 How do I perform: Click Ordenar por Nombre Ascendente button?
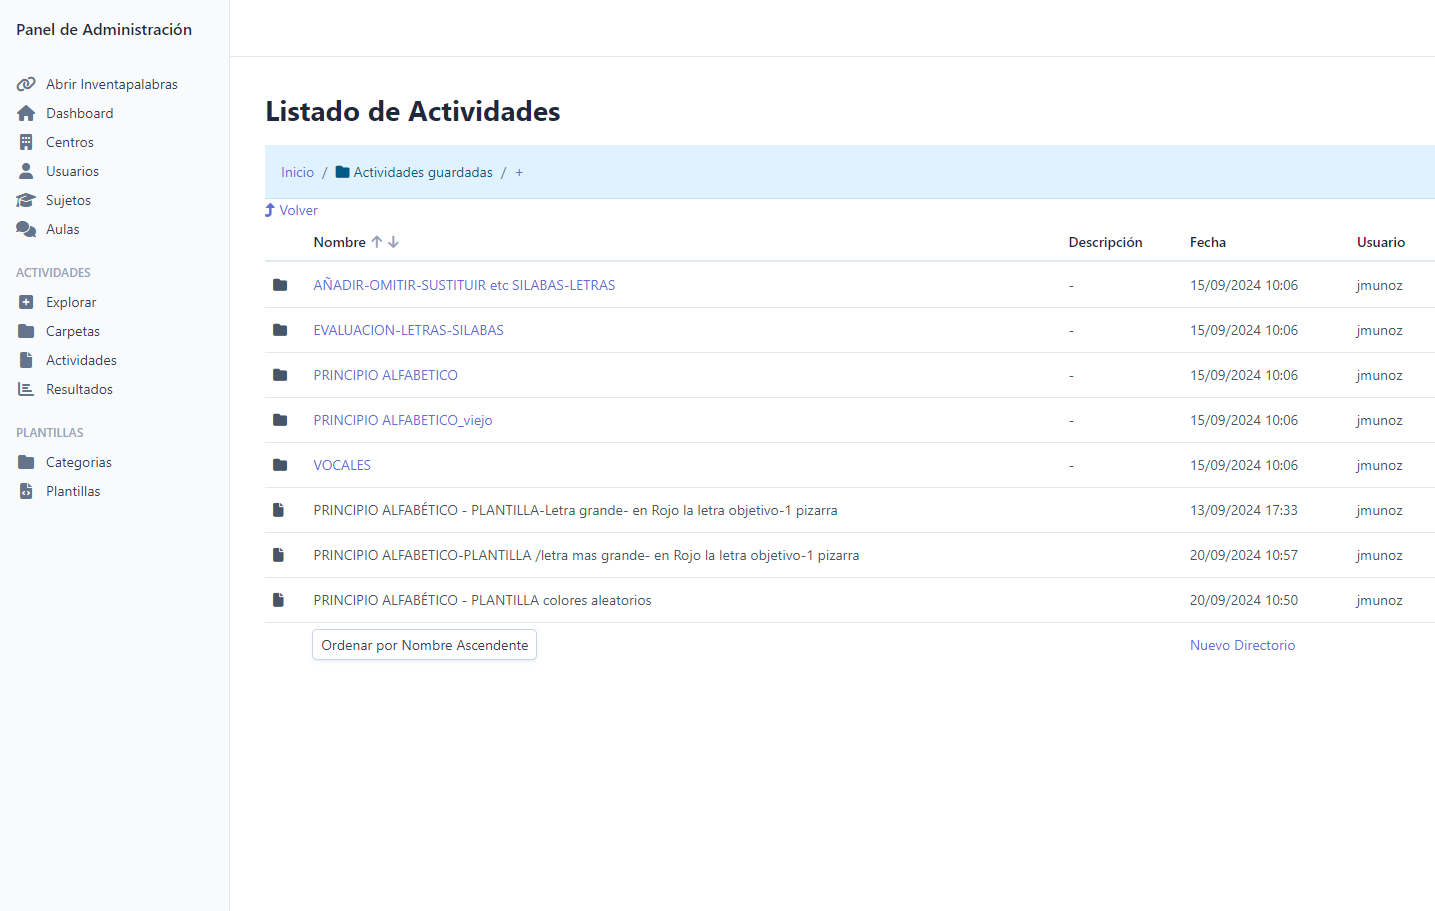[x=424, y=645]
